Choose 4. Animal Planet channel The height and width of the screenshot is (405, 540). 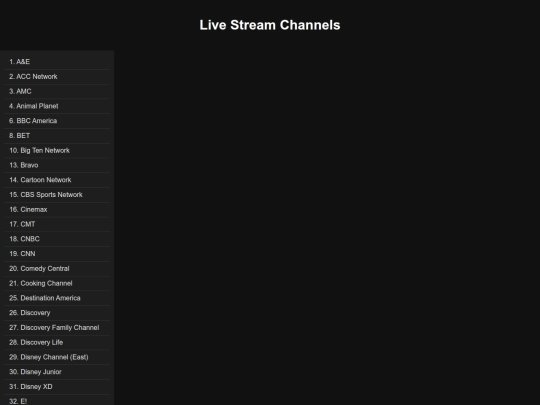pos(57,106)
